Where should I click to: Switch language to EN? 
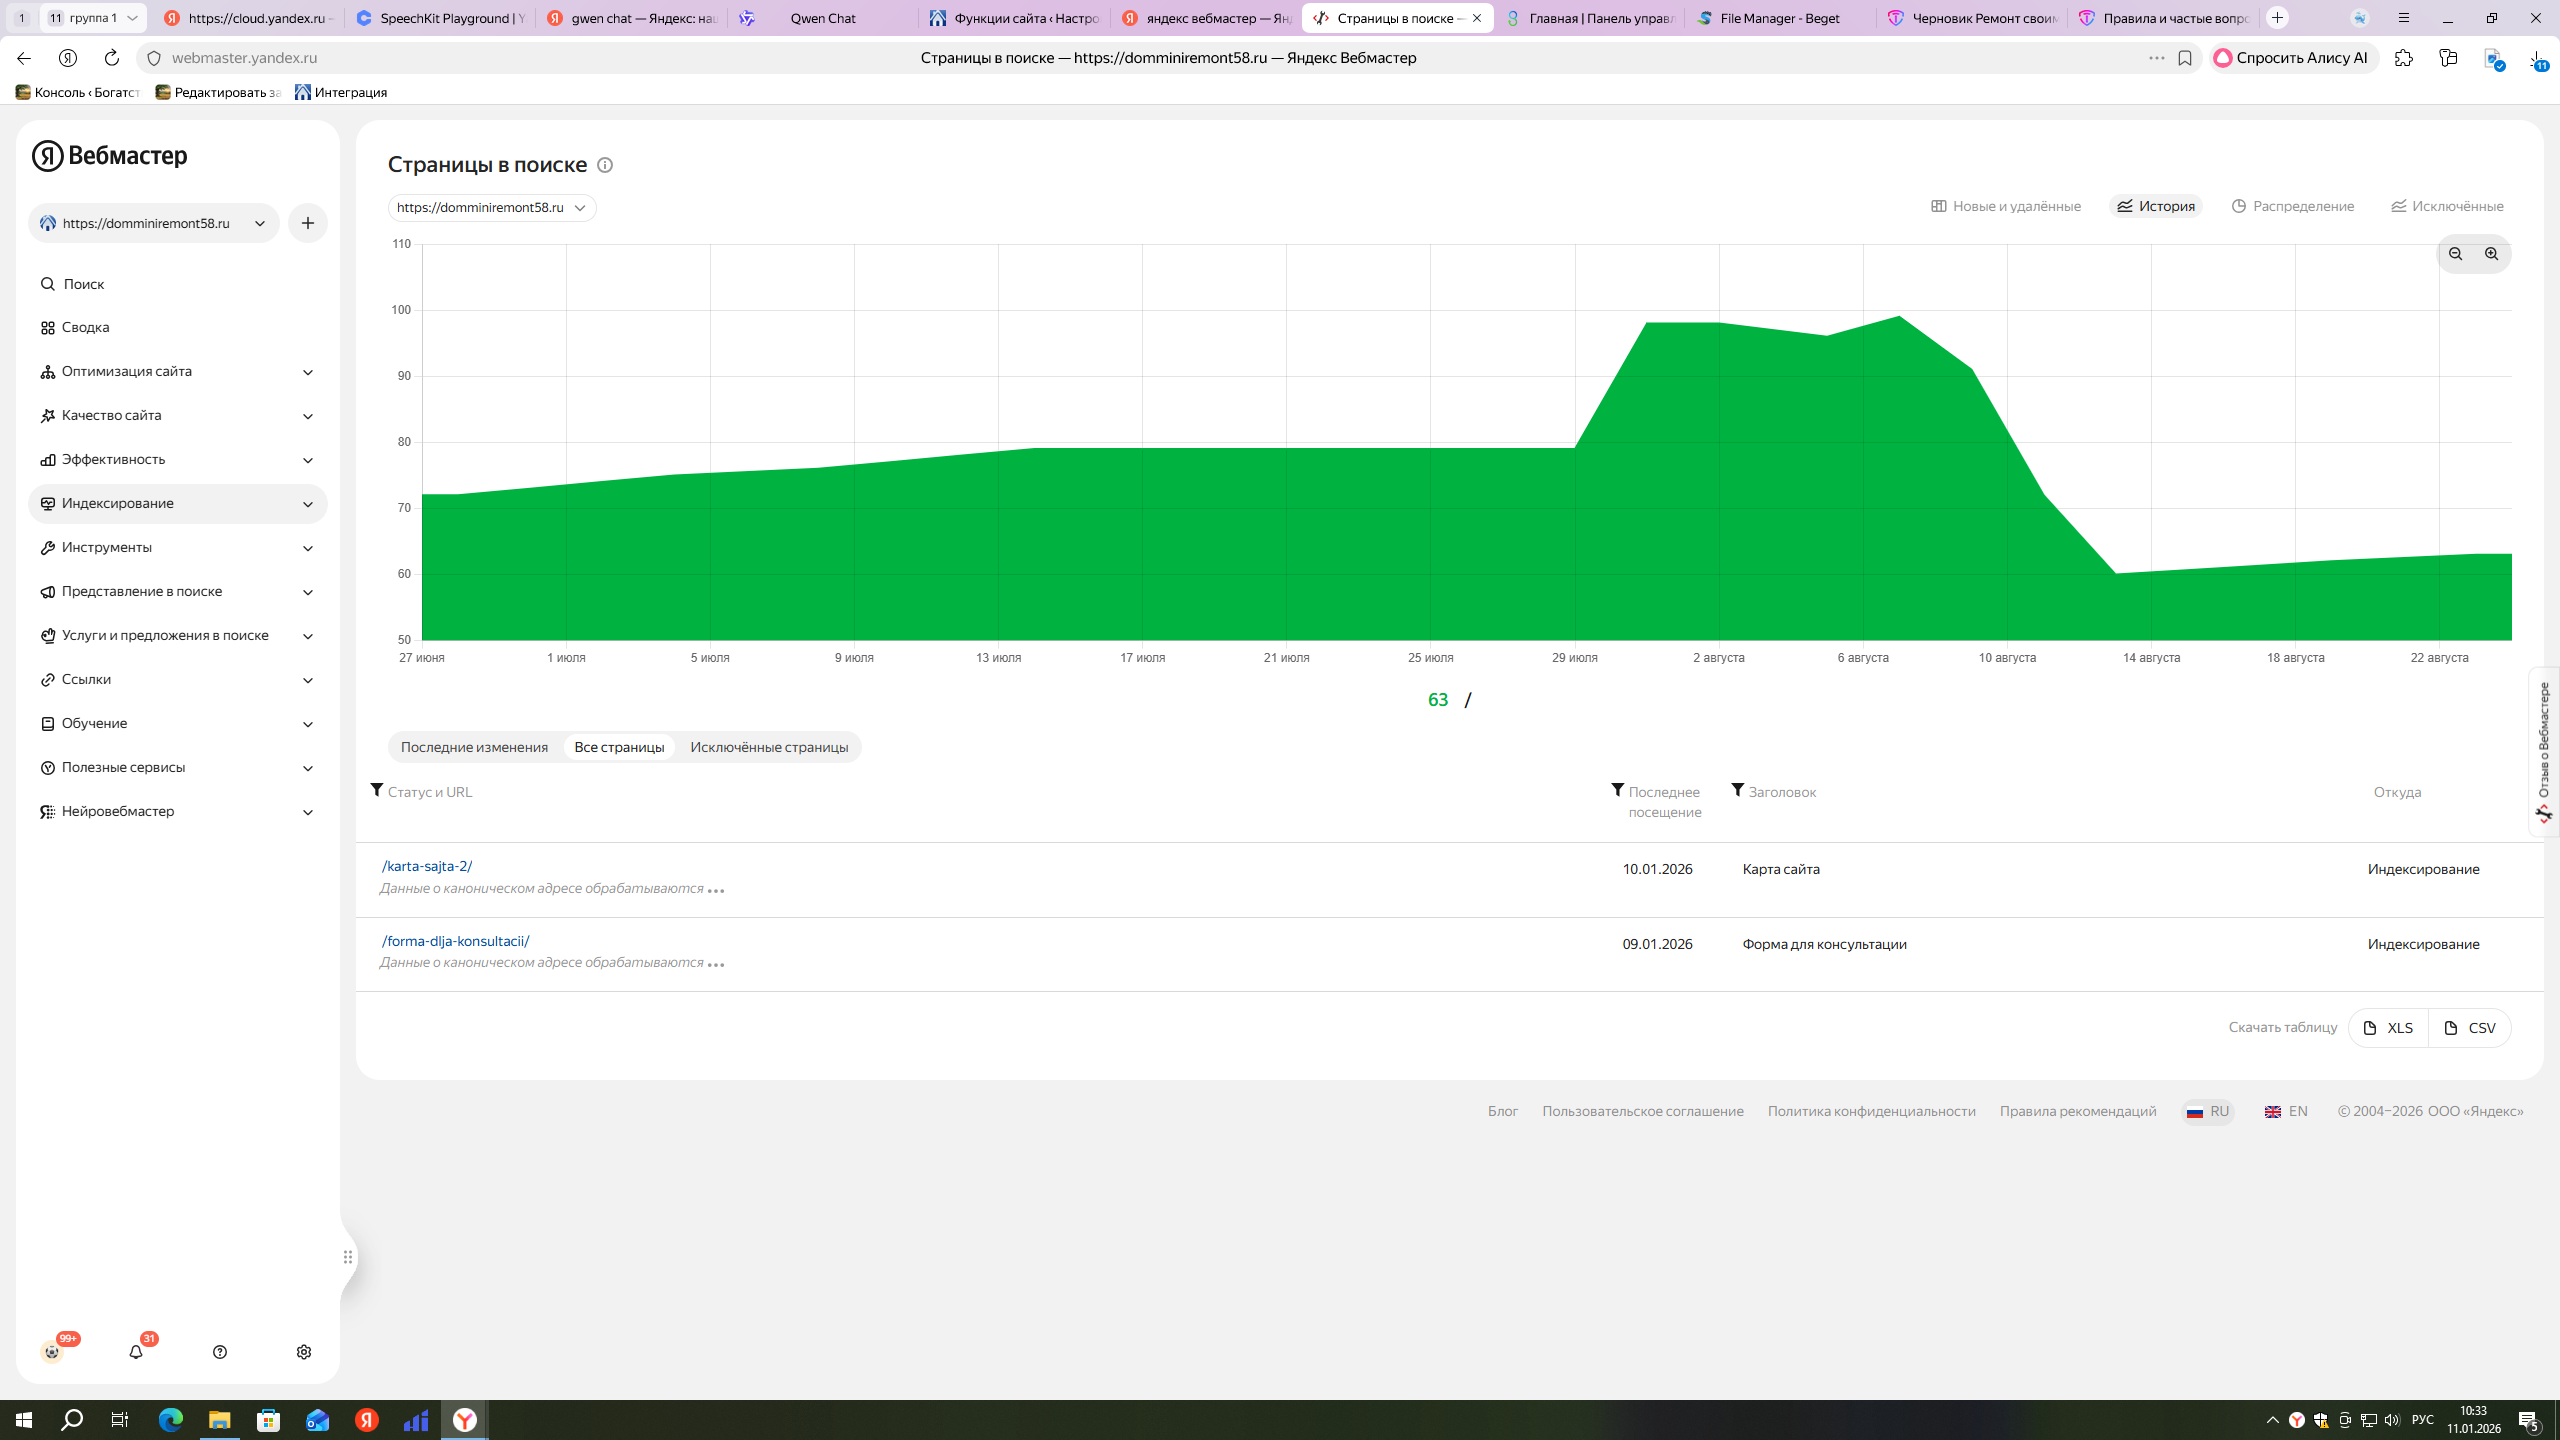(x=2286, y=1111)
